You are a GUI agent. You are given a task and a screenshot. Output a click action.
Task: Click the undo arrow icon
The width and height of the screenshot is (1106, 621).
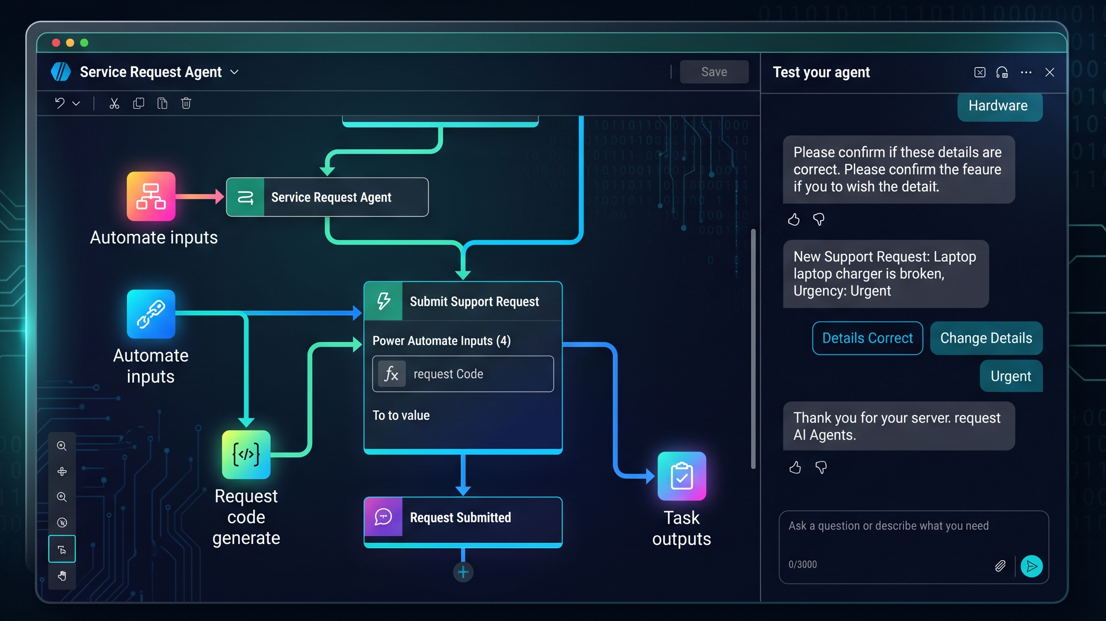(x=59, y=103)
